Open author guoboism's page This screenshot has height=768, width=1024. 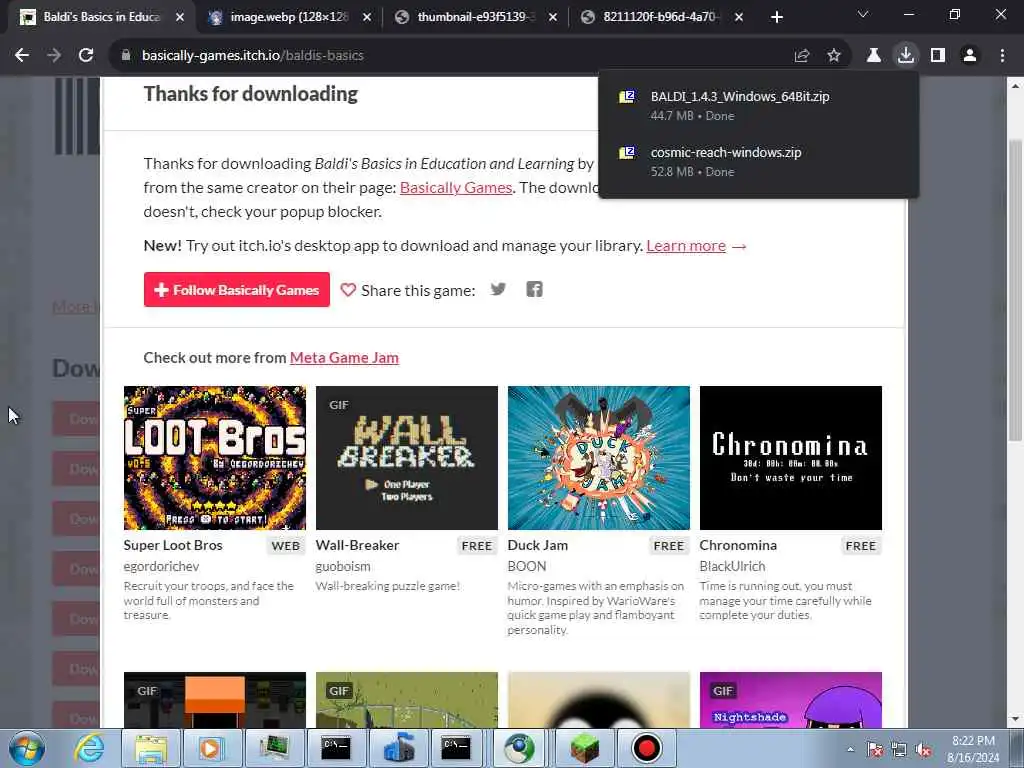343,567
